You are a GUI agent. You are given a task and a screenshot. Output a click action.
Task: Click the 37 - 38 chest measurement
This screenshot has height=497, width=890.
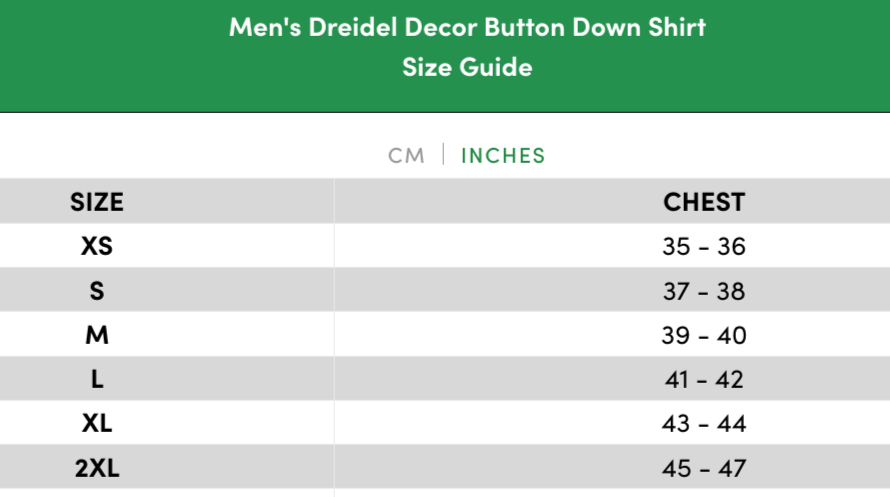tap(704, 291)
